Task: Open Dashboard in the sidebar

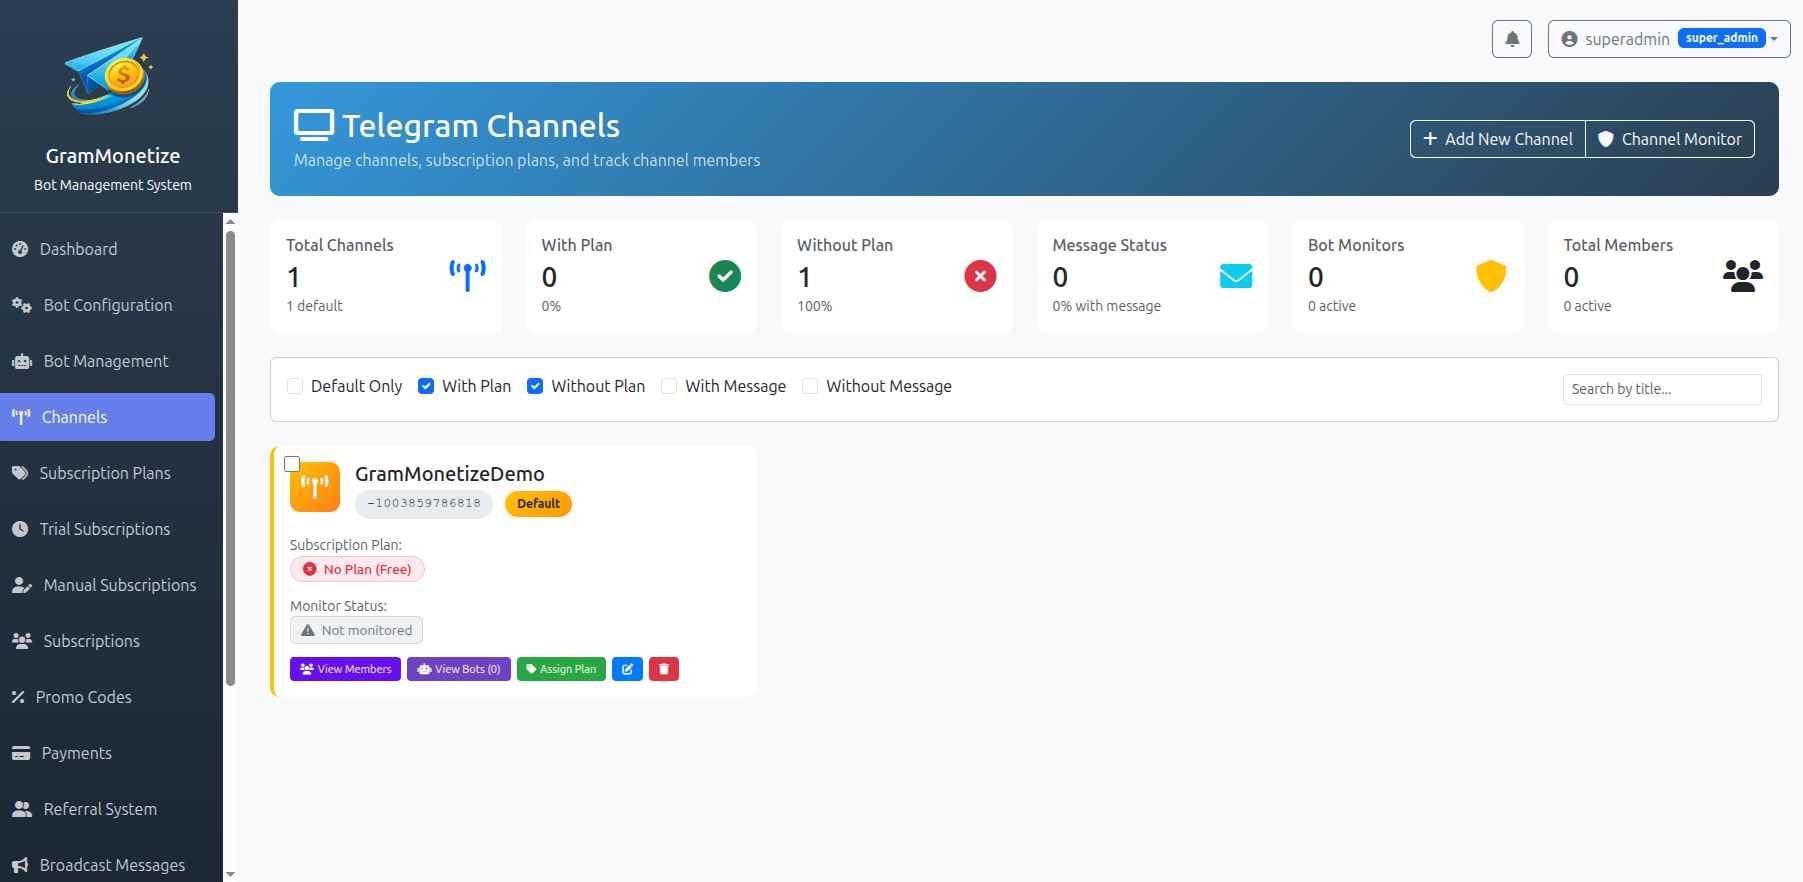Action: point(108,249)
